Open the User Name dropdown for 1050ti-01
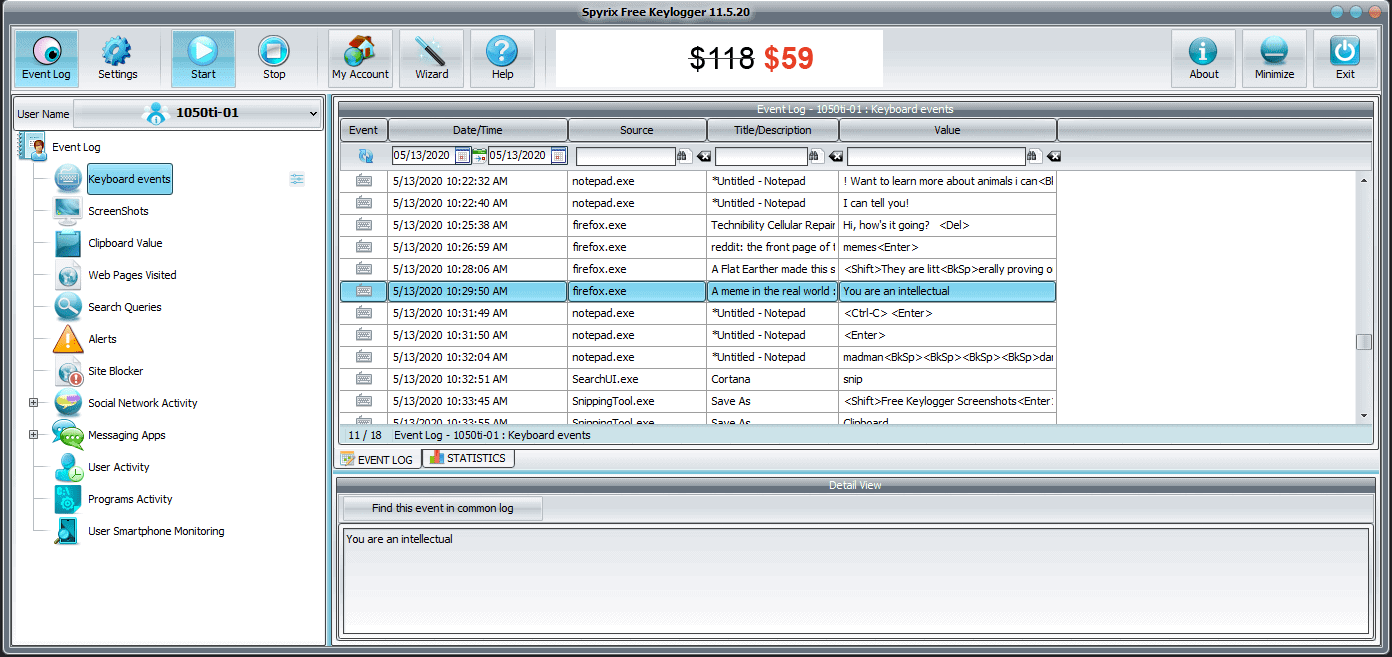The height and width of the screenshot is (657, 1392). pyautogui.click(x=313, y=113)
